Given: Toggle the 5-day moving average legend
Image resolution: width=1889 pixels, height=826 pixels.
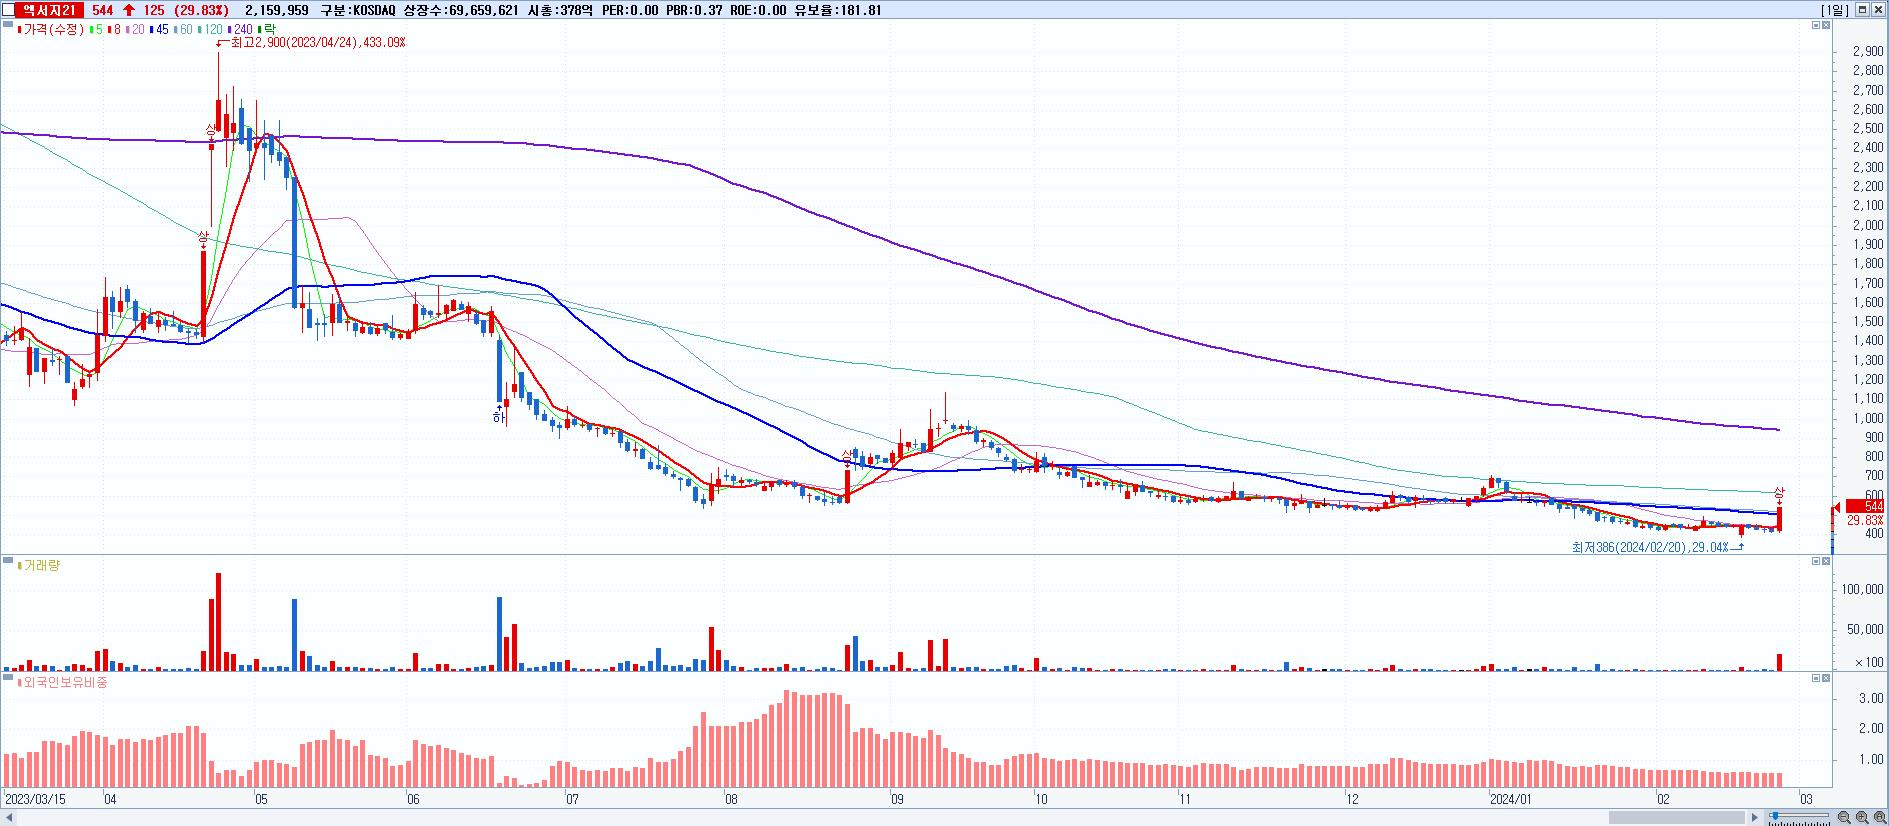Looking at the screenshot, I should coord(96,30).
